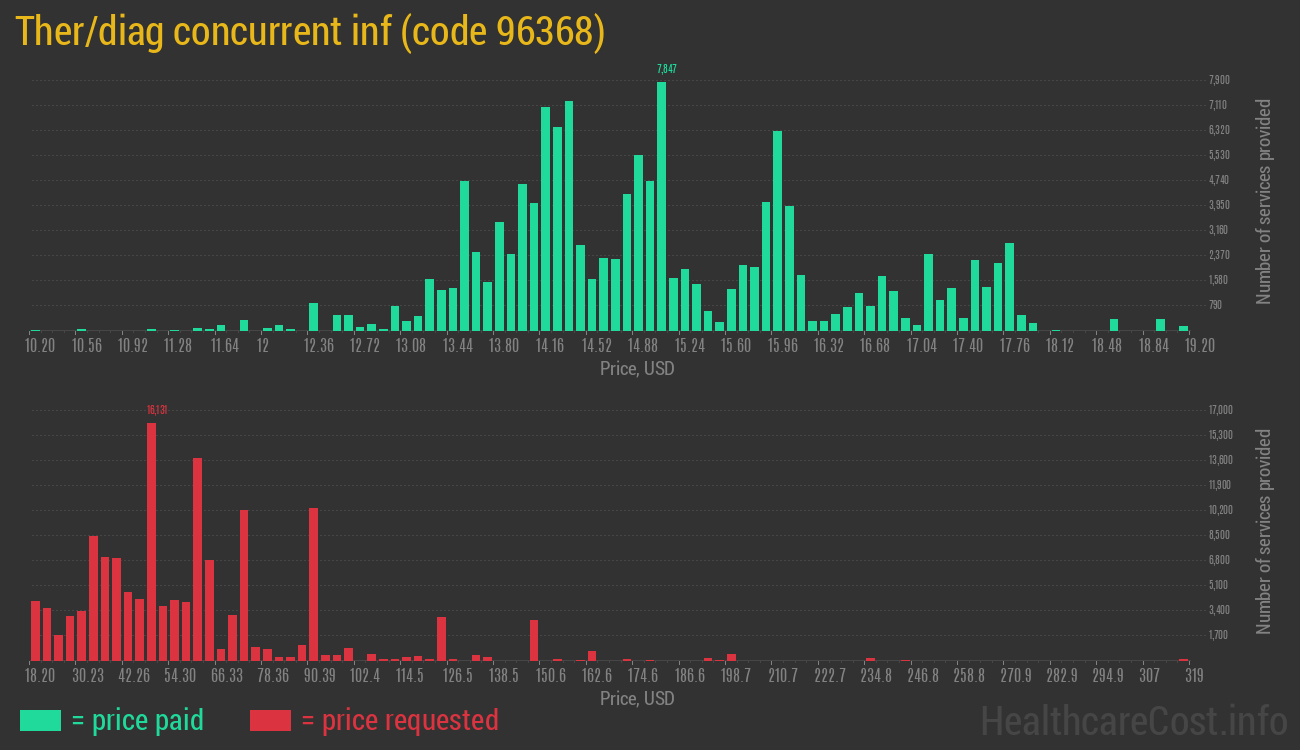Click the 10.20 tick at the upper axis start

(40, 346)
